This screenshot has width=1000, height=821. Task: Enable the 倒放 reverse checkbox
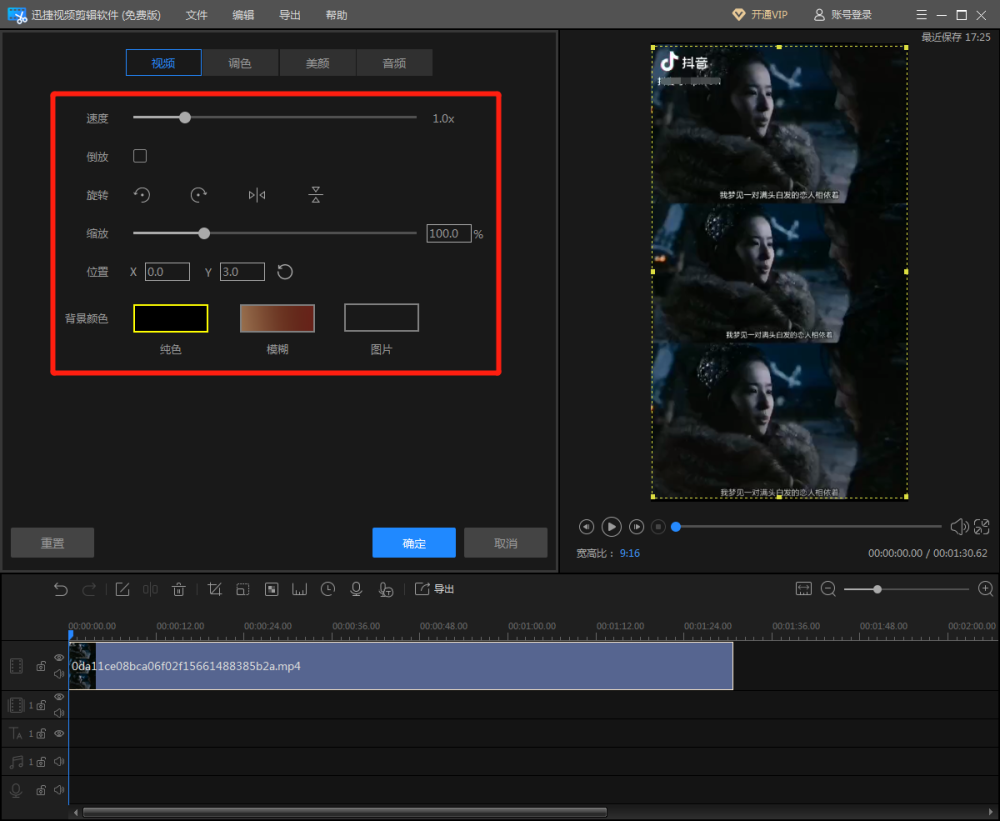point(140,156)
